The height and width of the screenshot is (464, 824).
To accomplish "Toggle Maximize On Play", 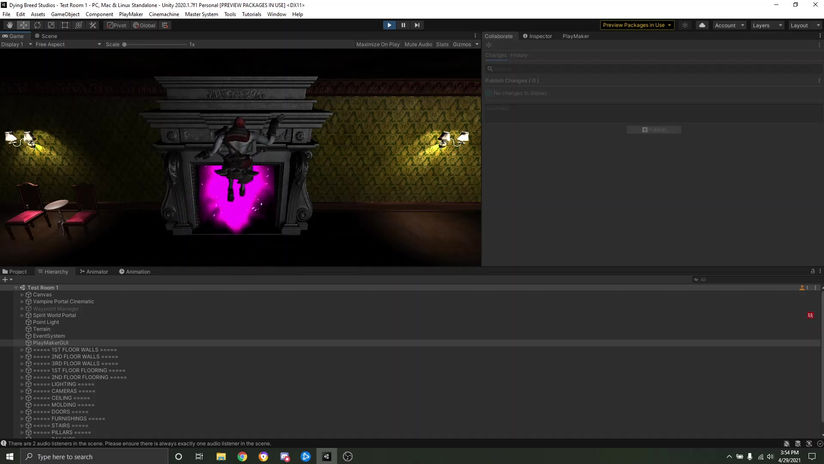I will (377, 45).
